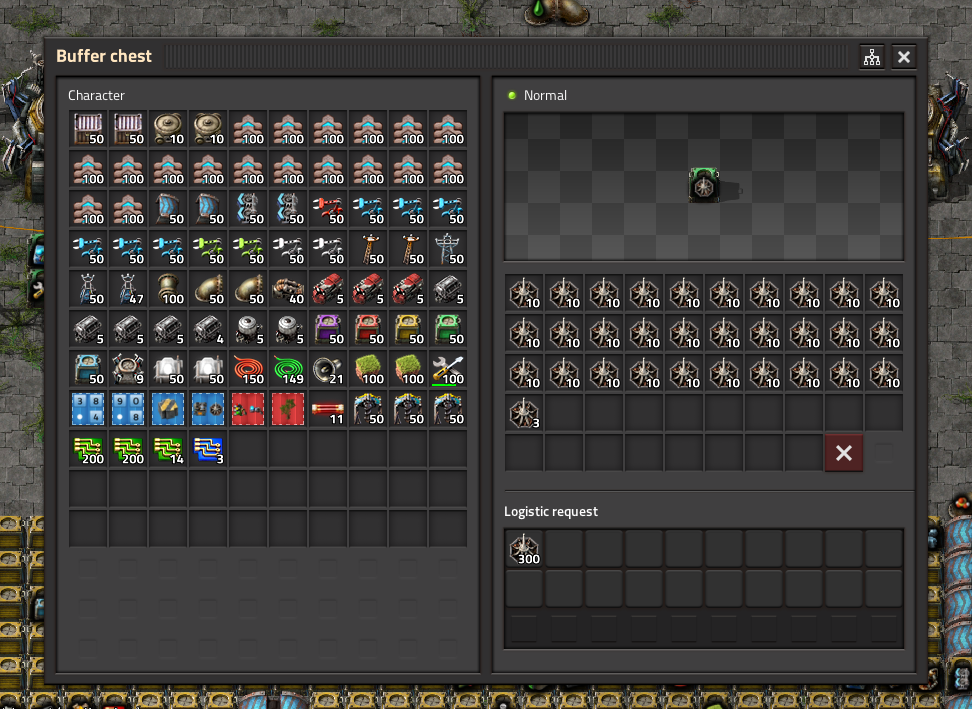Click the Buffer chest window title
Viewport: 972px width, 709px height.
104,56
